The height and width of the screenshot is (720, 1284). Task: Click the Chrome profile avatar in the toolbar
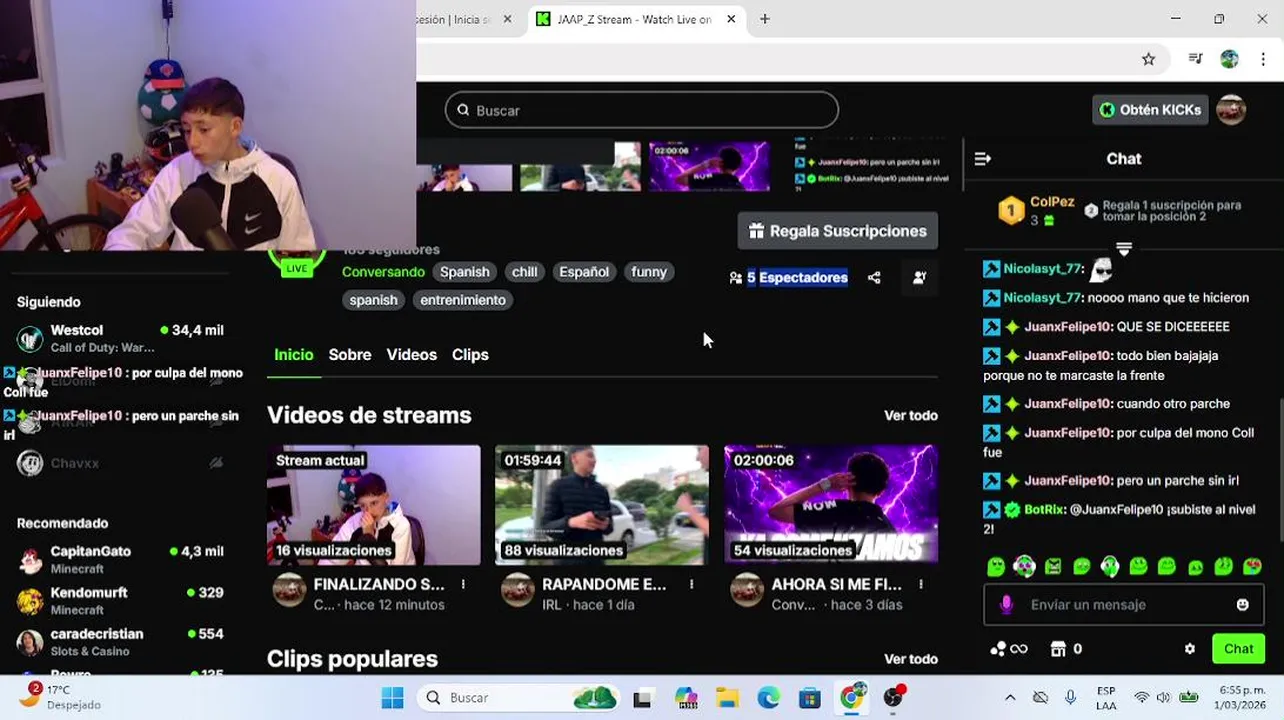point(1230,59)
